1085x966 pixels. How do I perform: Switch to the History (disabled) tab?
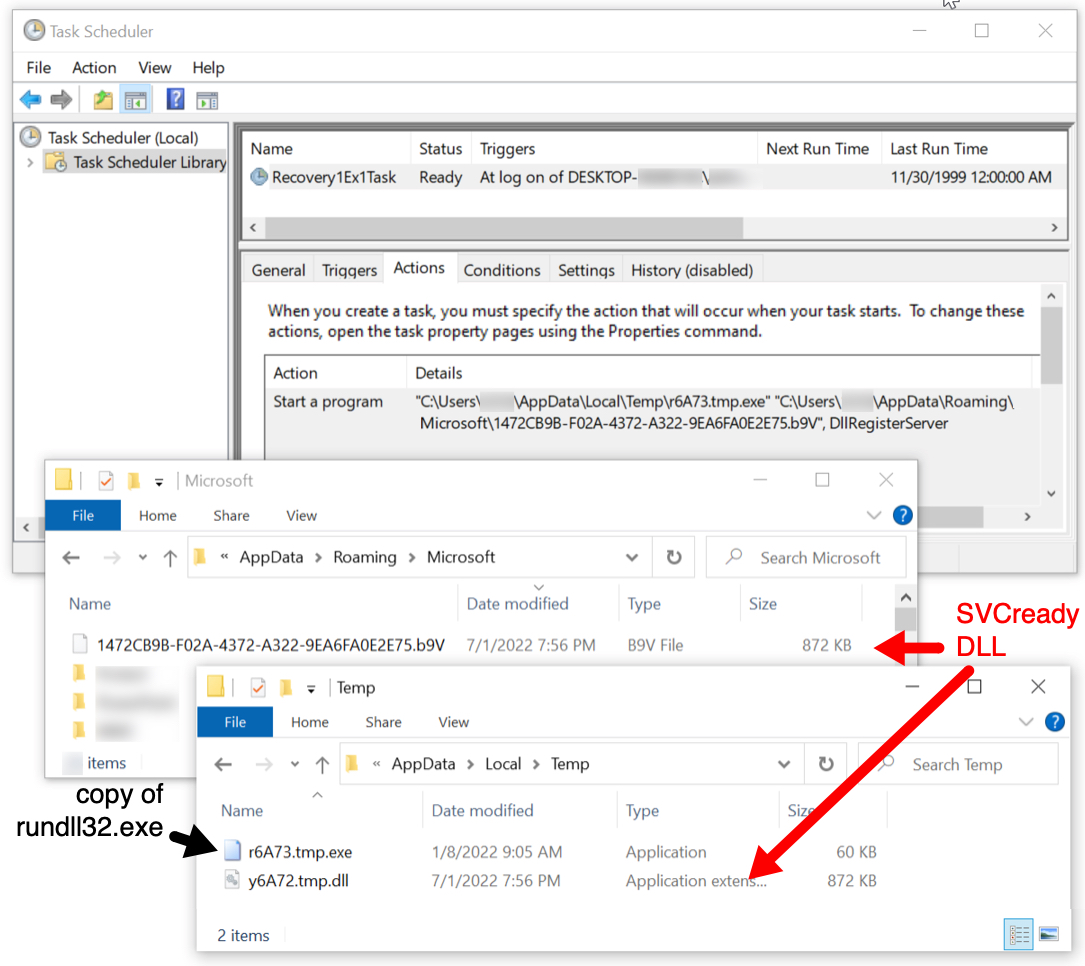coord(692,270)
